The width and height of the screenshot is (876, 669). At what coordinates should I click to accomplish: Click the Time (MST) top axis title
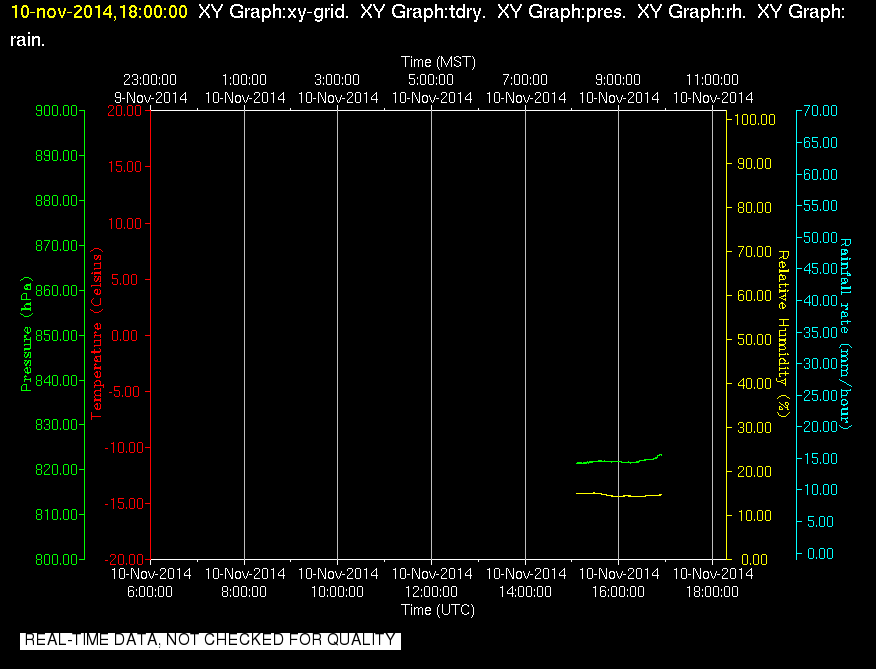pyautogui.click(x=438, y=61)
